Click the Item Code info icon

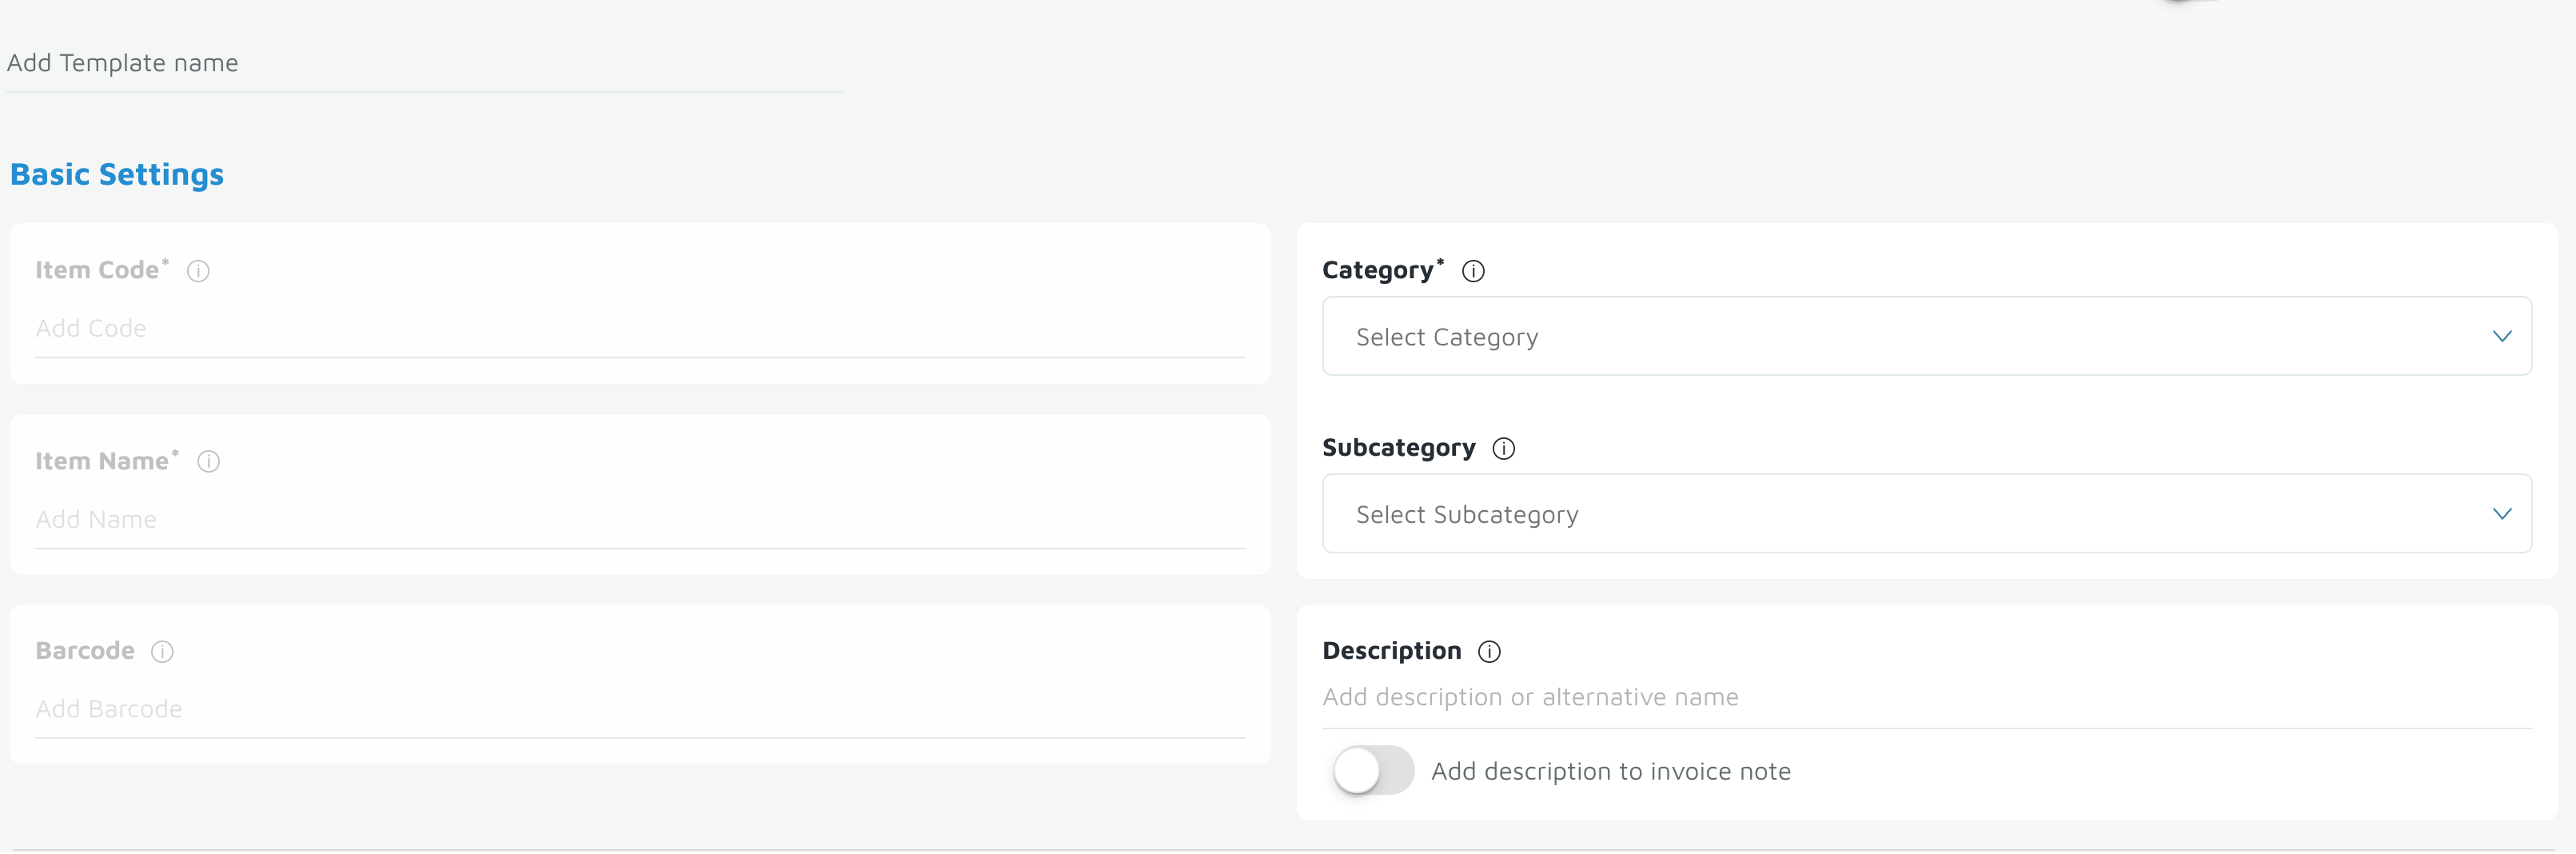(x=198, y=271)
